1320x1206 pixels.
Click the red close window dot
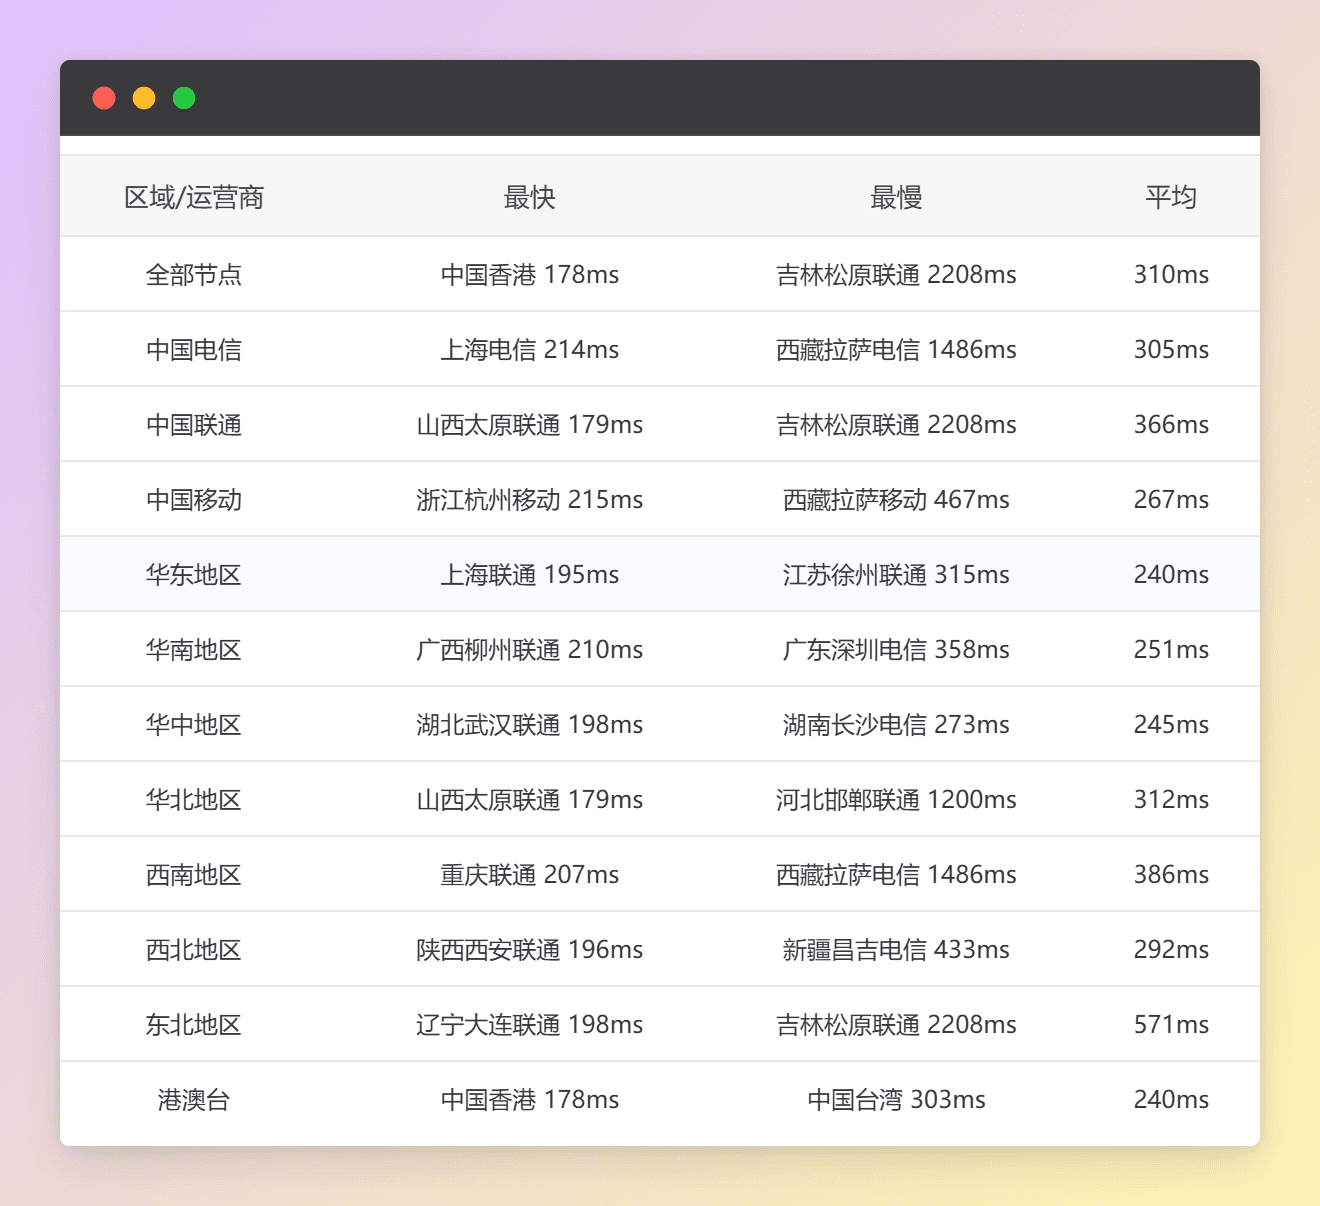coord(104,98)
